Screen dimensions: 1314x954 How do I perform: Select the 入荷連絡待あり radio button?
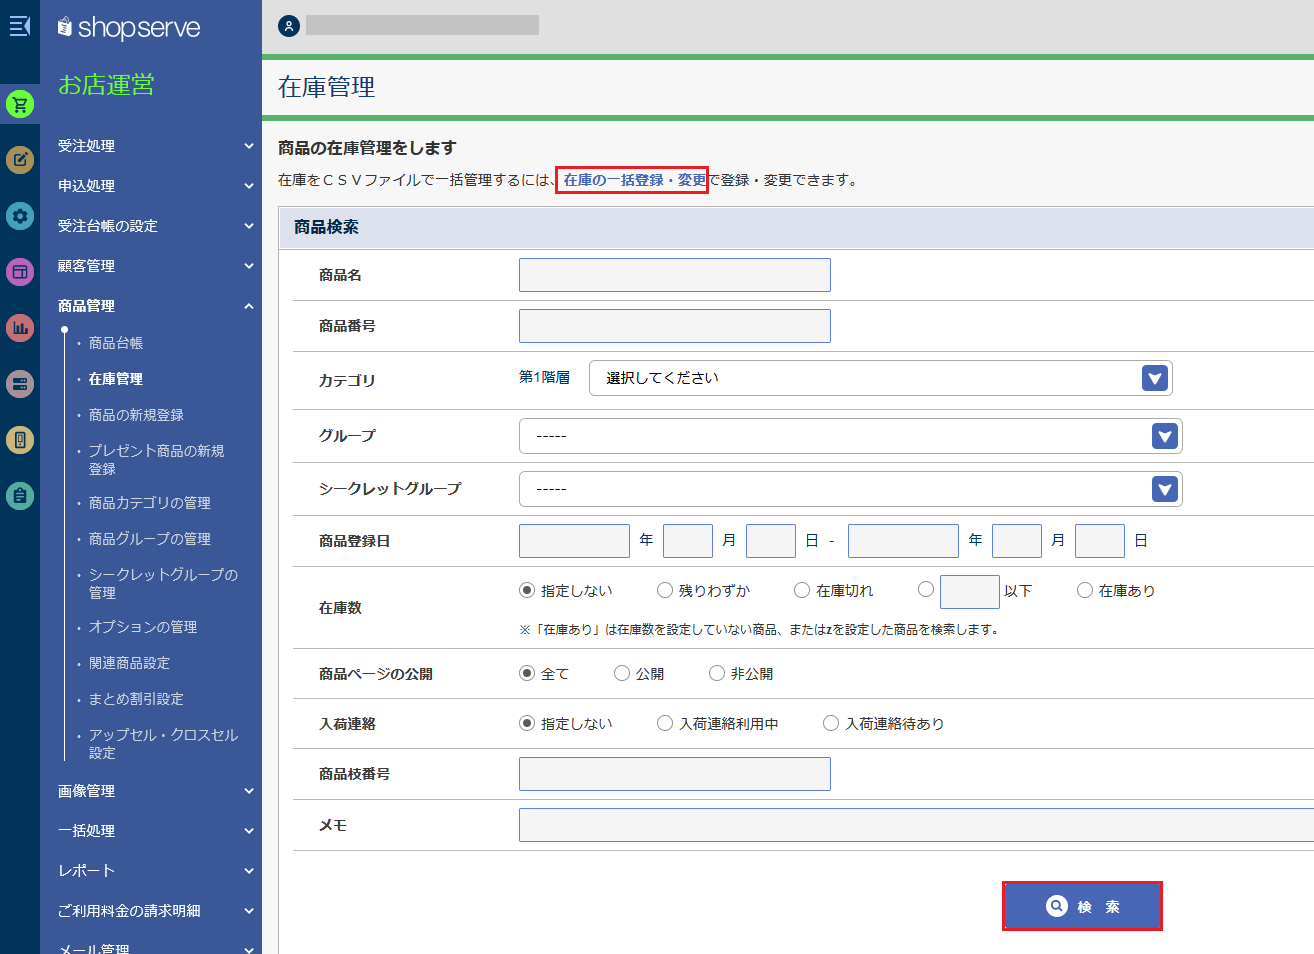point(831,723)
